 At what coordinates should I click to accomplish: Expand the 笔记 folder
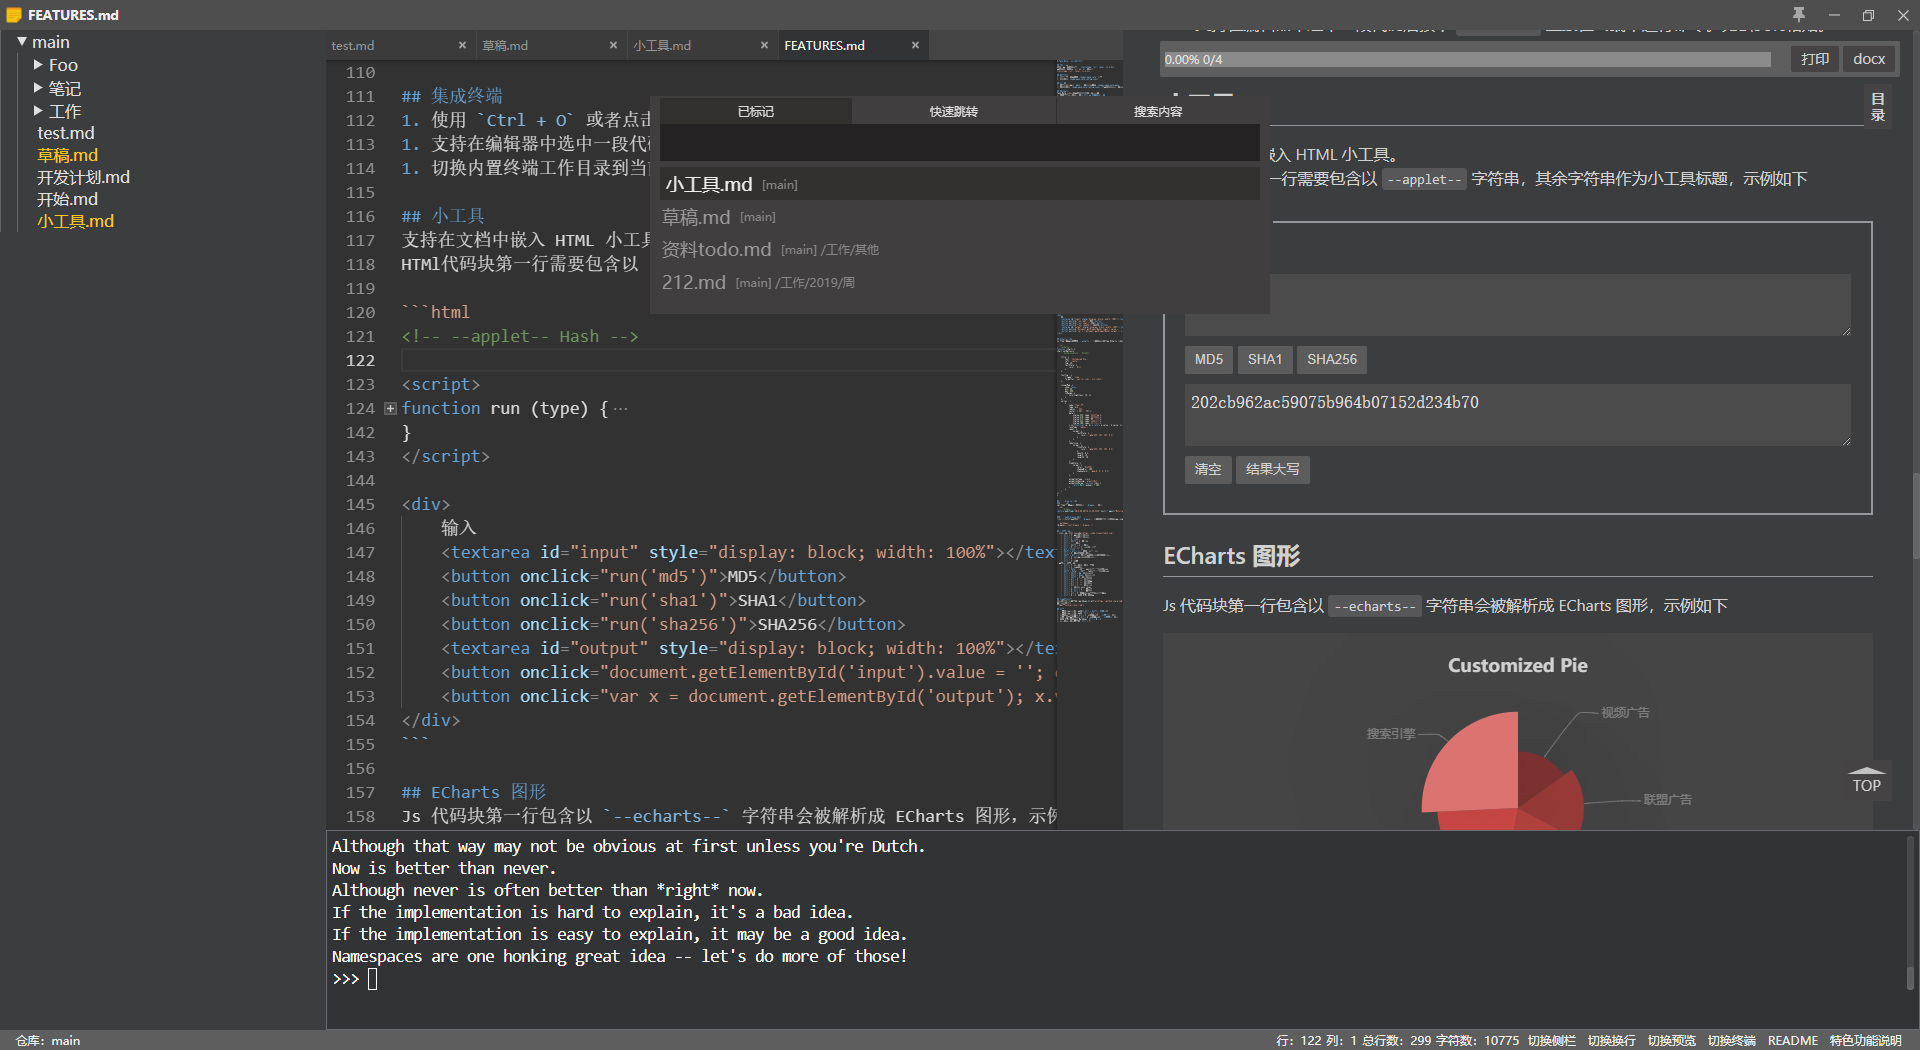coord(38,88)
